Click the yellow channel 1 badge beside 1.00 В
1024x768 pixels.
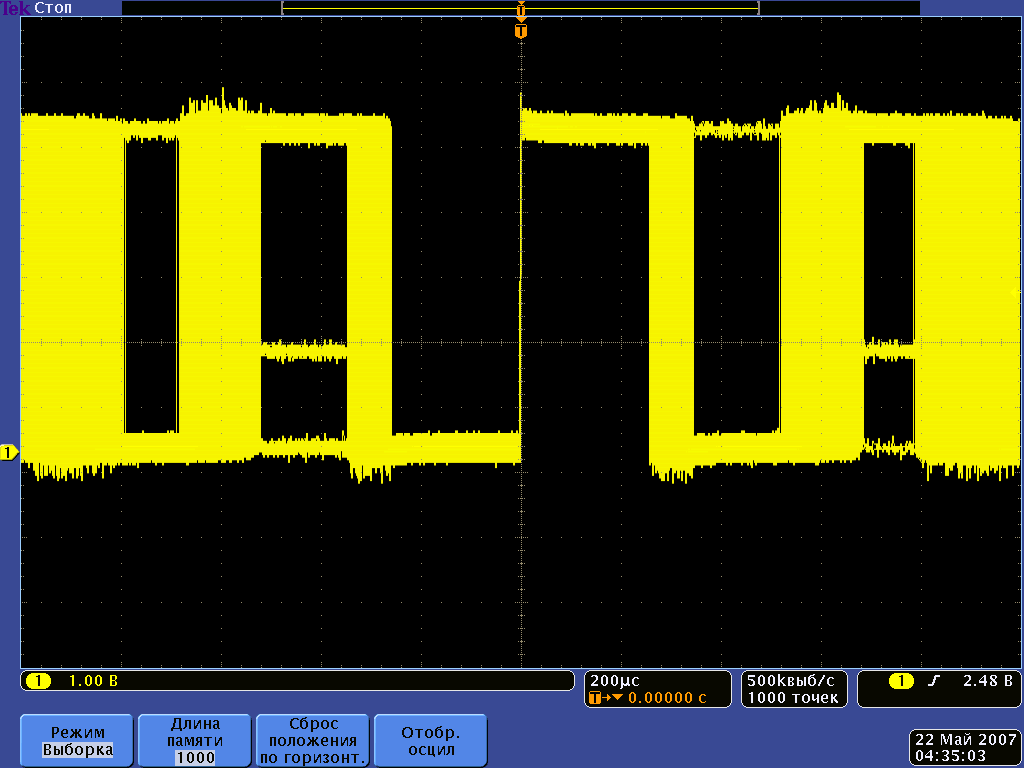(38, 681)
